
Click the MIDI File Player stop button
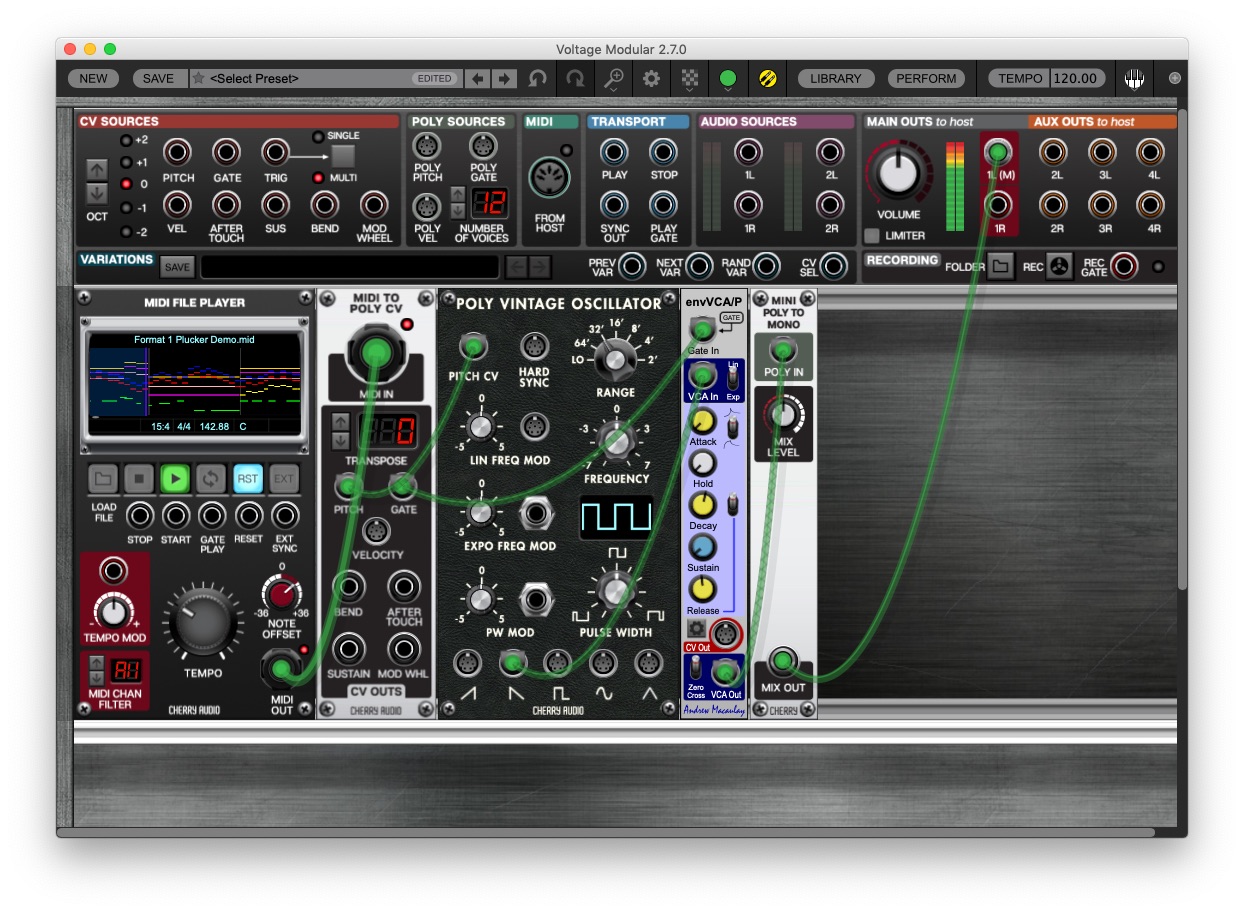tap(139, 479)
